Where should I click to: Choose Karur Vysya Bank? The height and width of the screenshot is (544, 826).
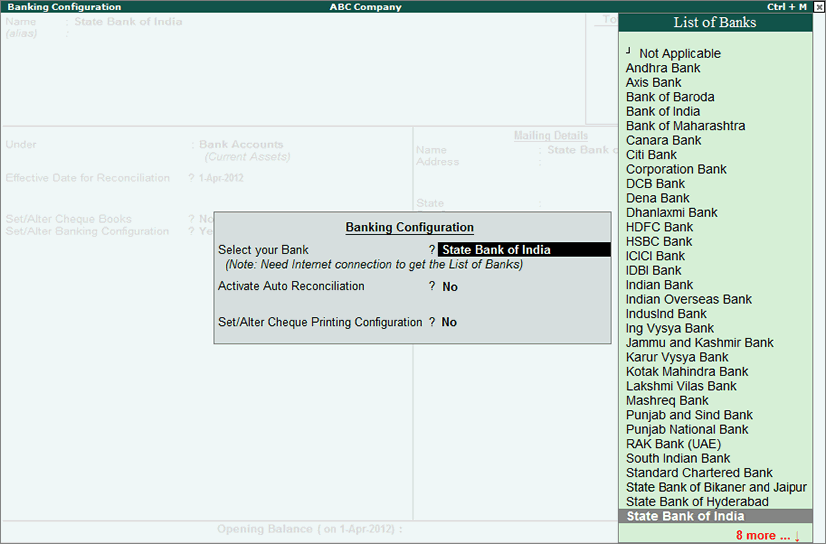[677, 357]
